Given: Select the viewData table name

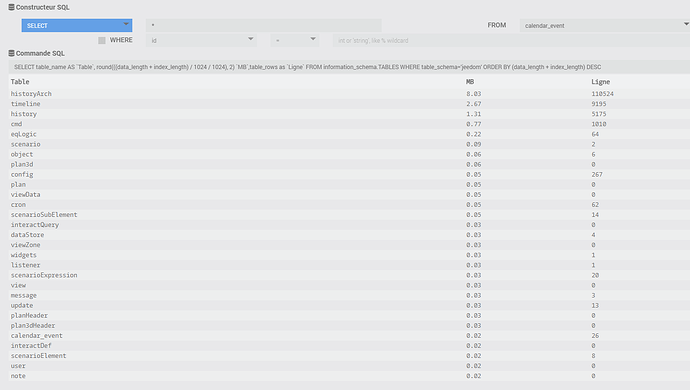Looking at the screenshot, I should [x=26, y=195].
